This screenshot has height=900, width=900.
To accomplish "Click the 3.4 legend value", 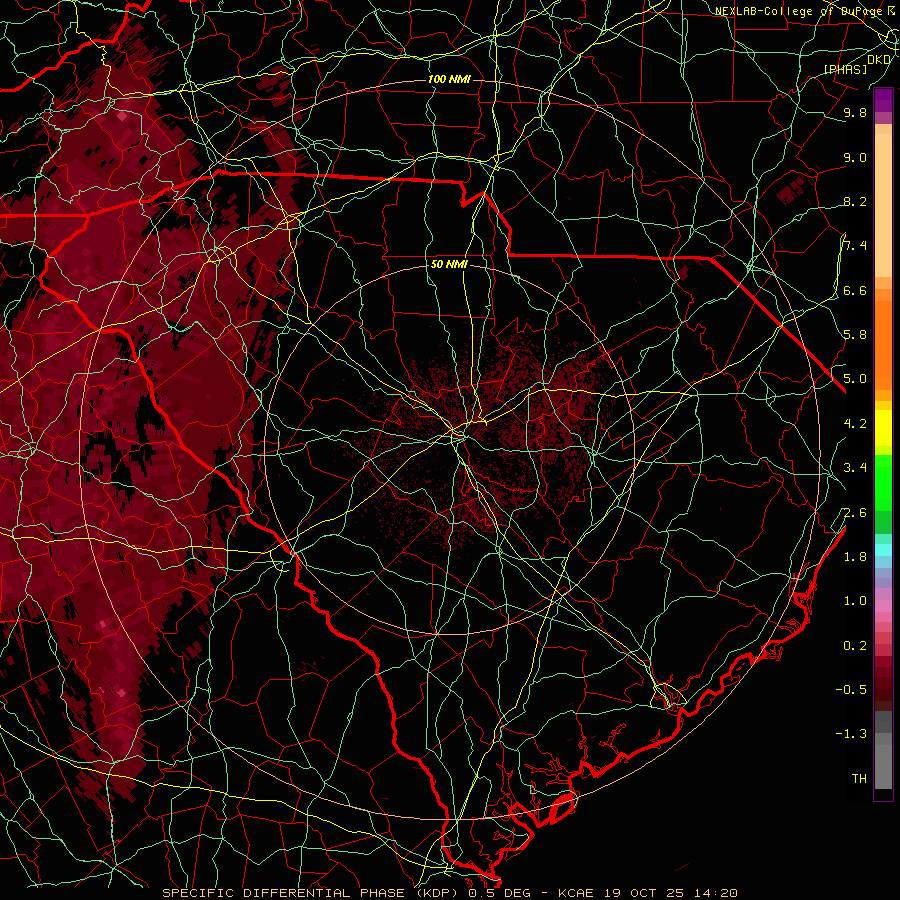I will tap(855, 467).
